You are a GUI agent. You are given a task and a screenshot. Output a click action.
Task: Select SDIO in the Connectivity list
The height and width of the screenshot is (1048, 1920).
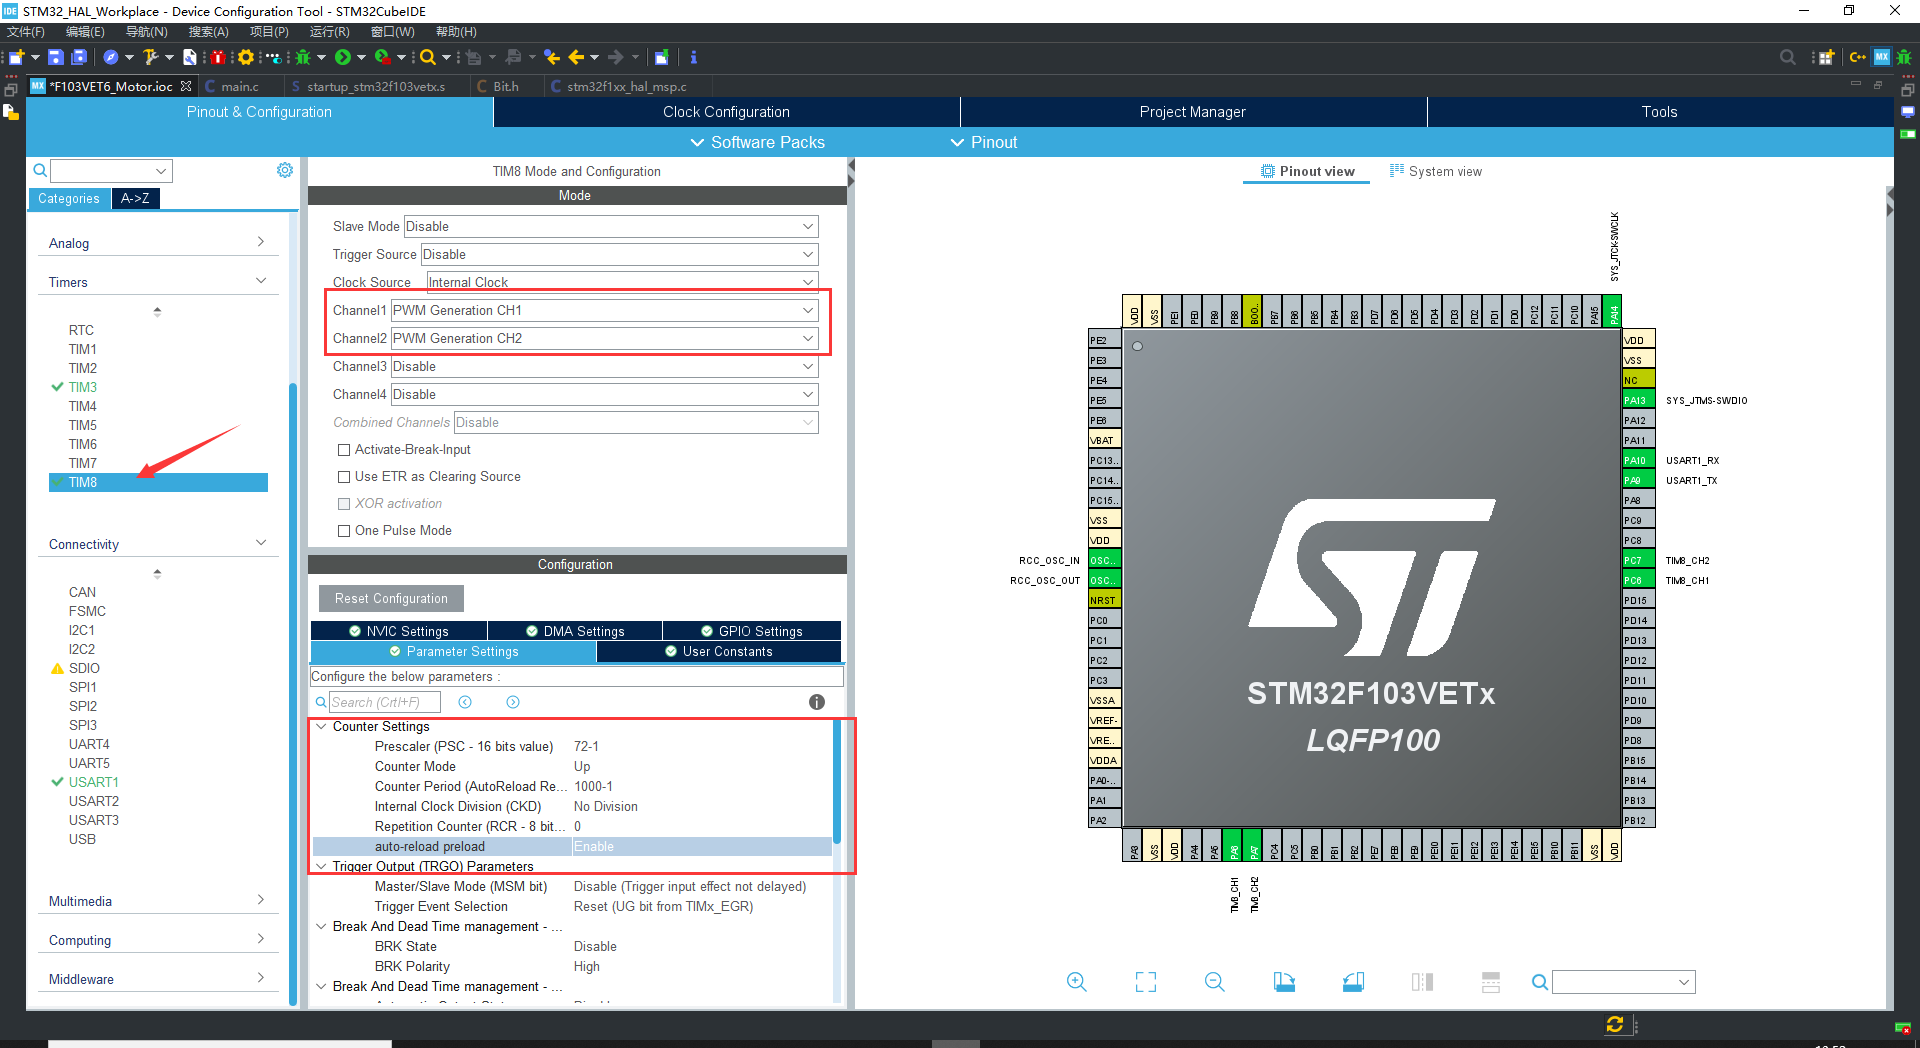pyautogui.click(x=84, y=668)
